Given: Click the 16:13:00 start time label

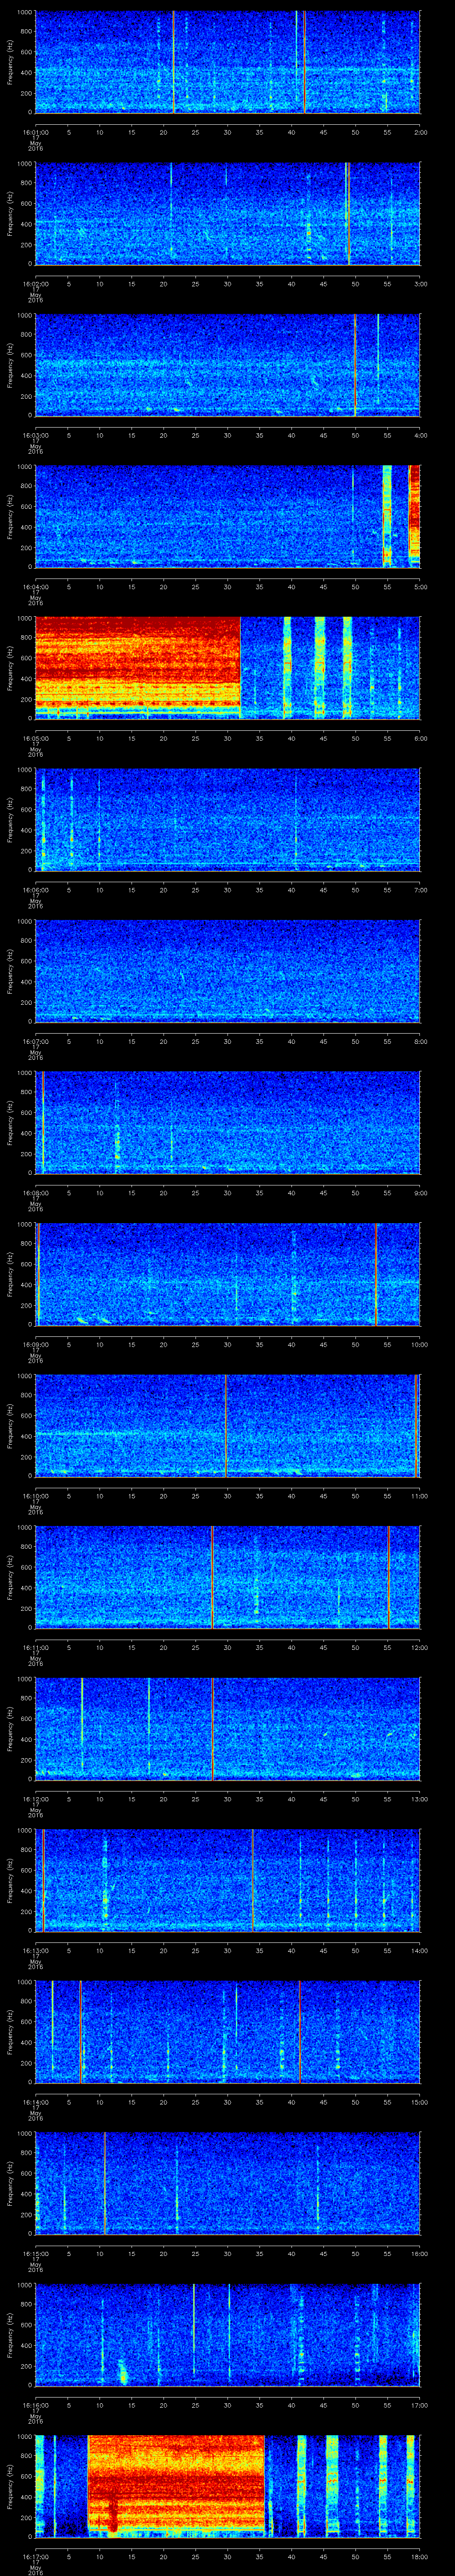Looking at the screenshot, I should click(35, 1950).
